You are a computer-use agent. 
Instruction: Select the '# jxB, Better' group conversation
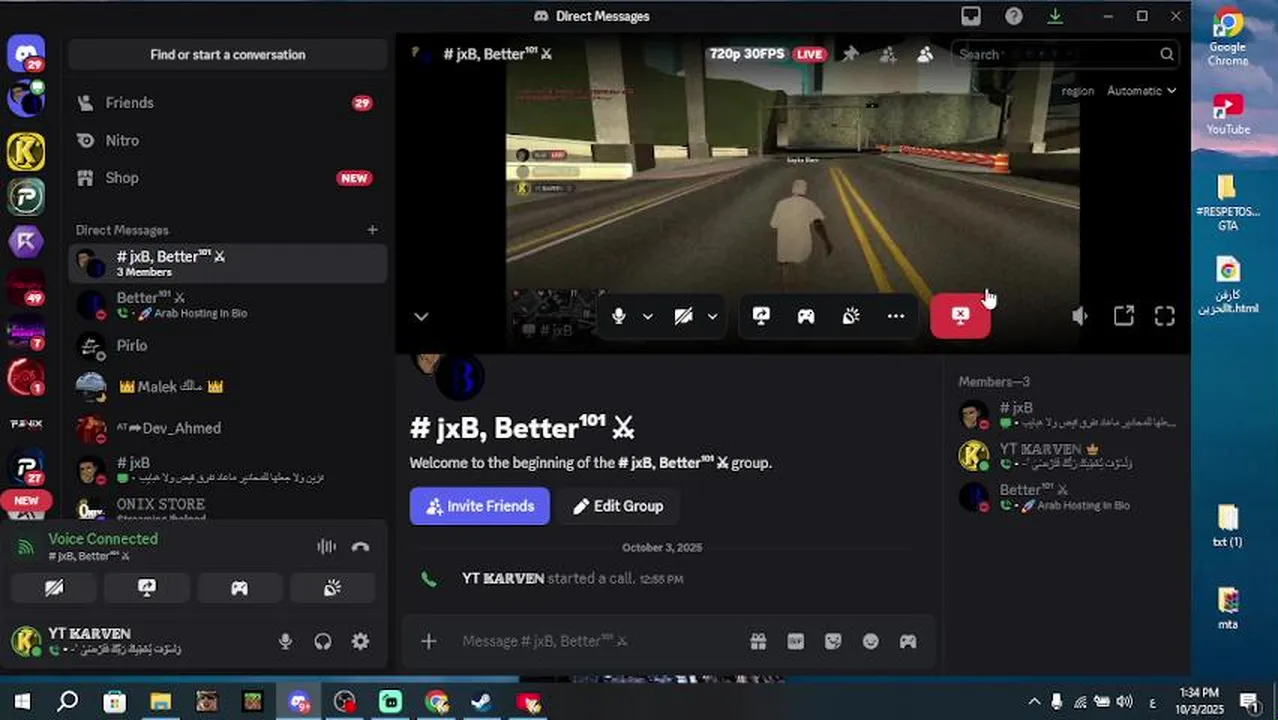(227, 263)
